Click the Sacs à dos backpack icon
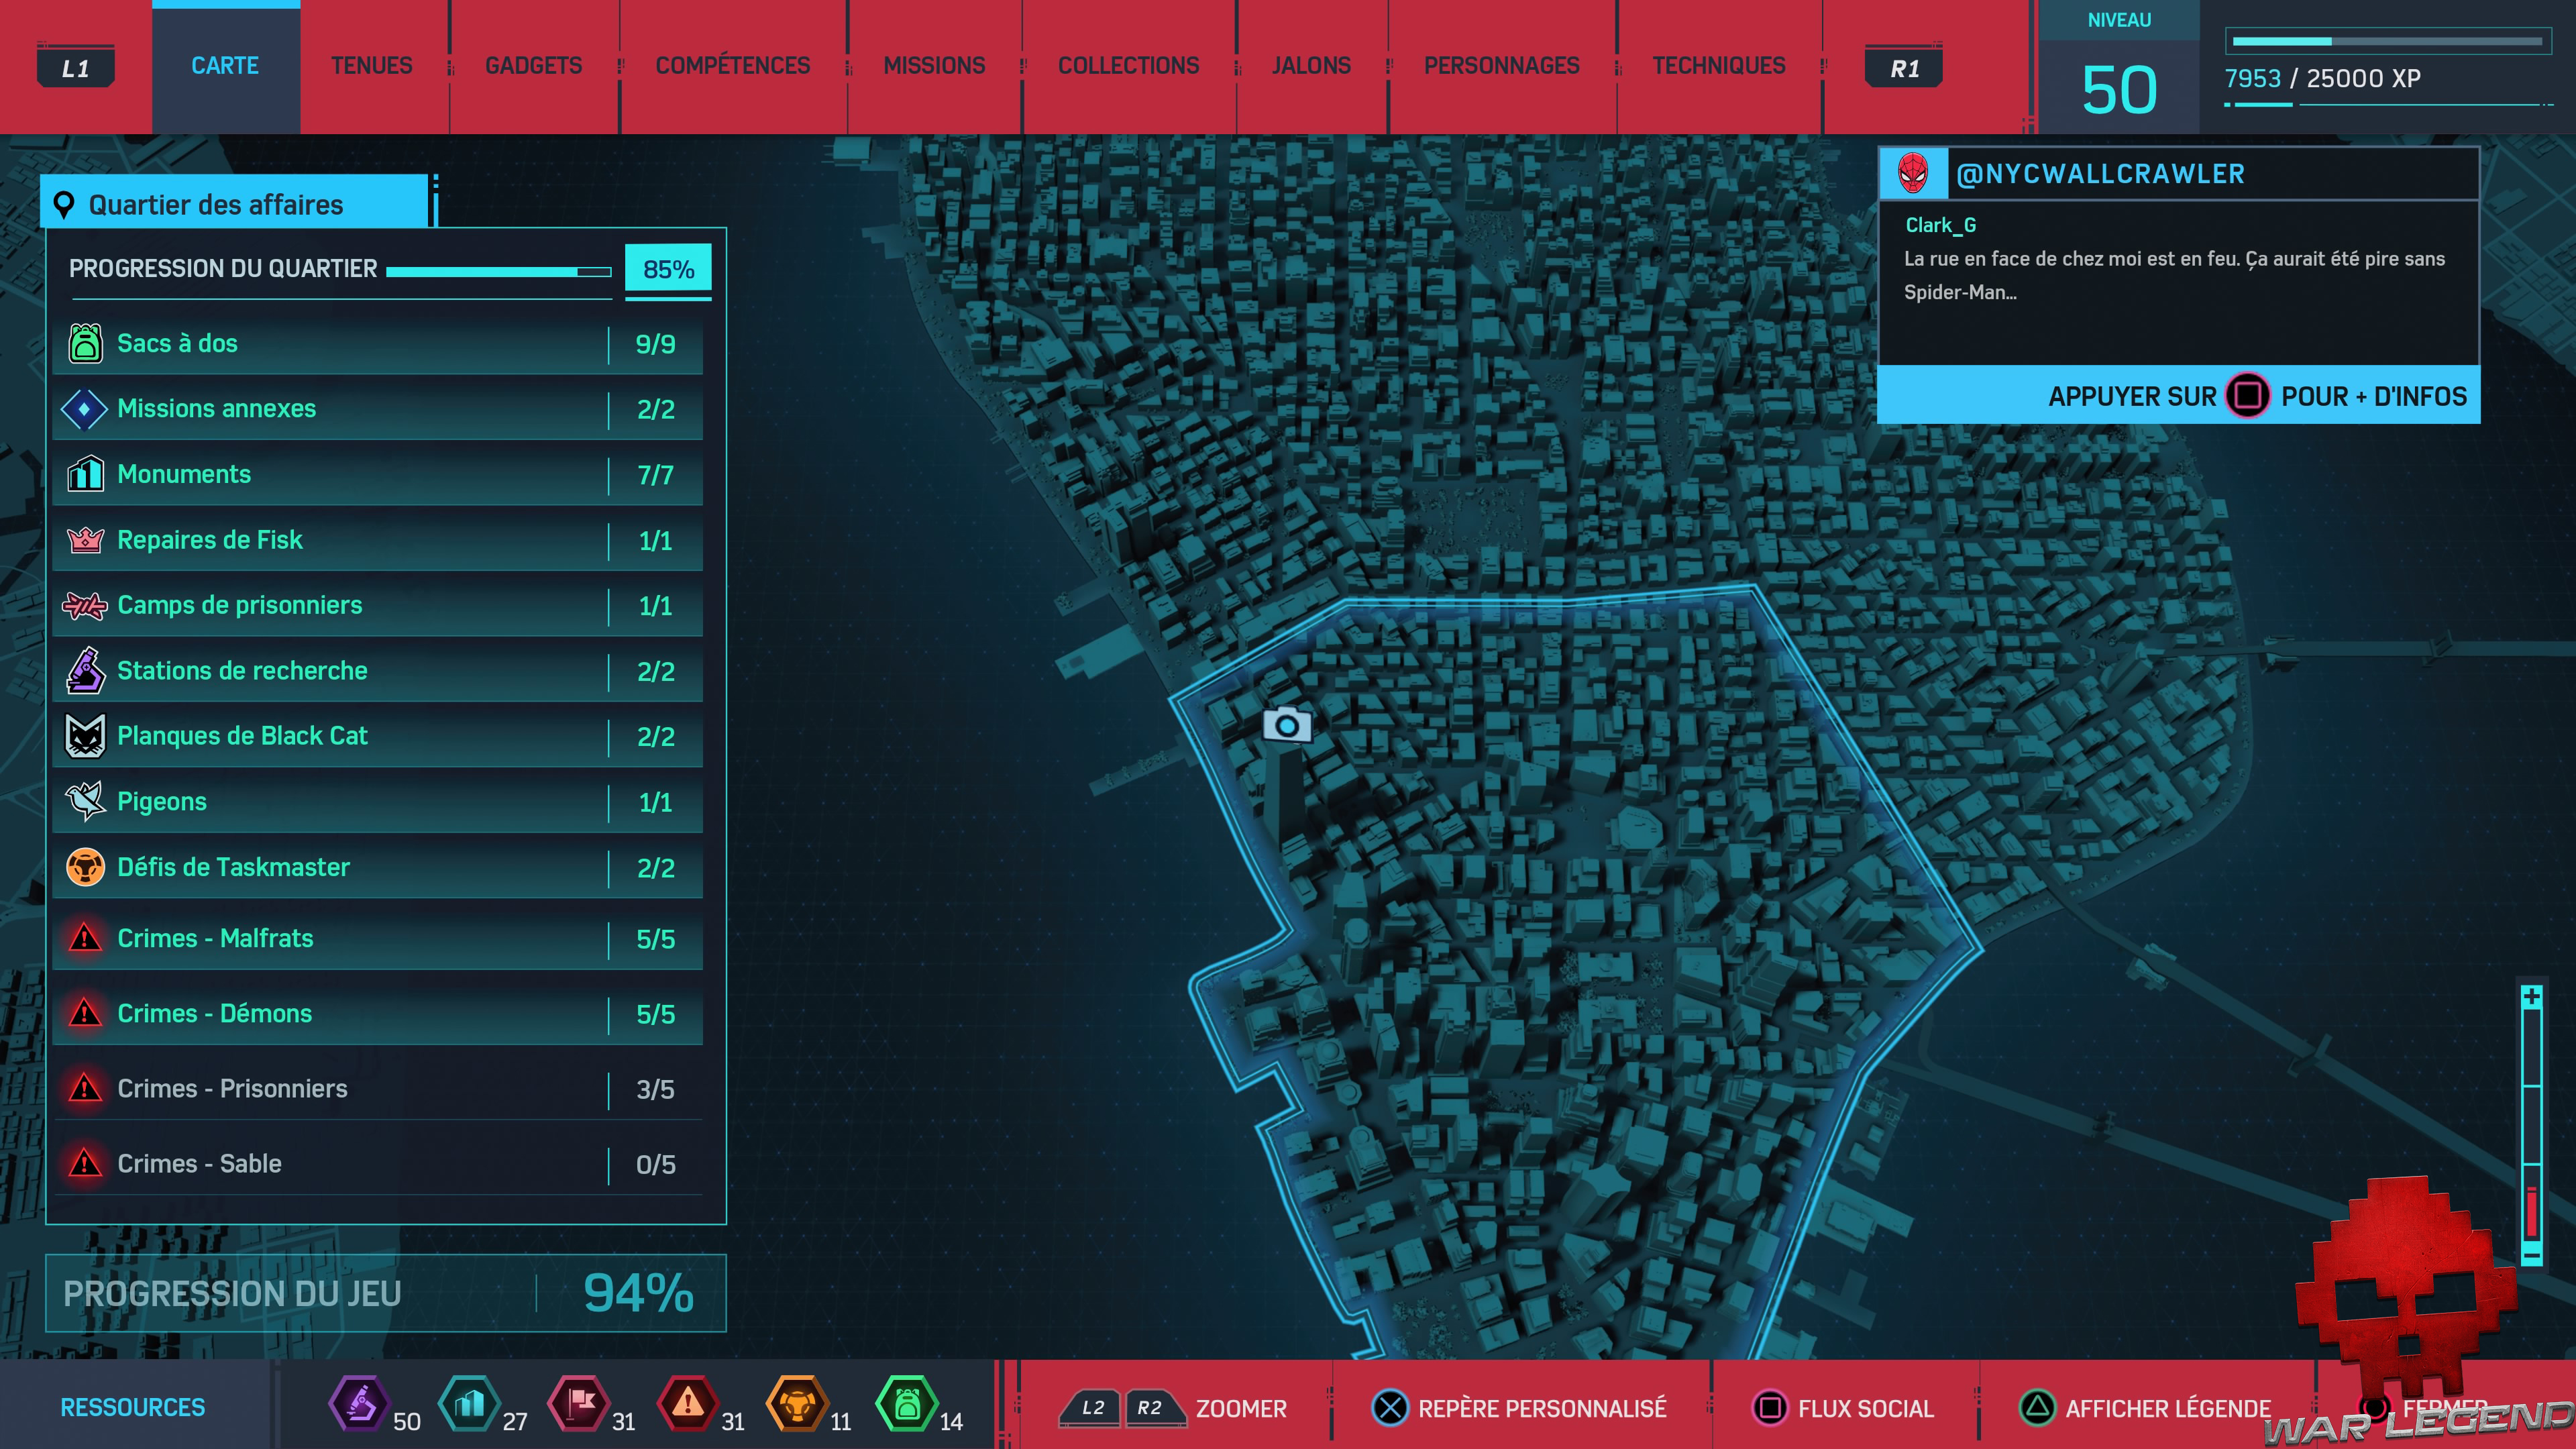 (85, 343)
